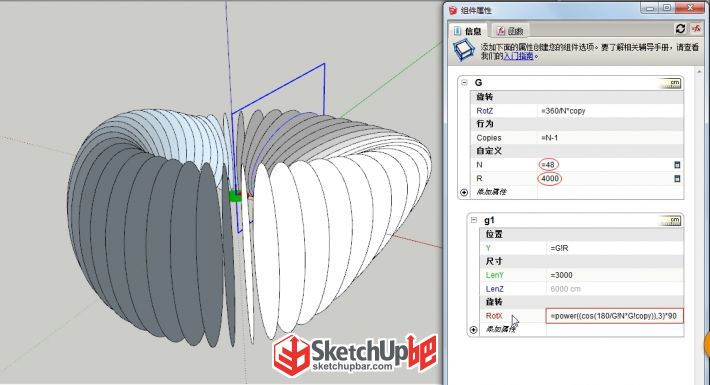Open details icon beside the N attribute
This screenshot has height=385, width=710.
point(677,165)
